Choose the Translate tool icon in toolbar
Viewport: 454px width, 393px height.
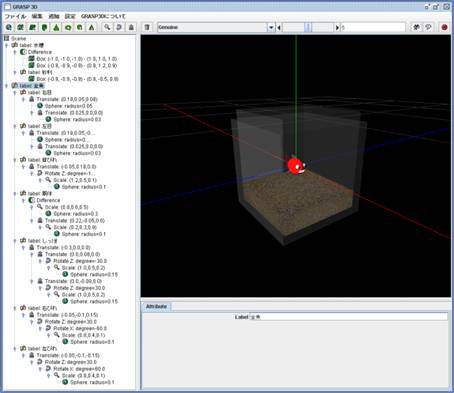(131, 27)
